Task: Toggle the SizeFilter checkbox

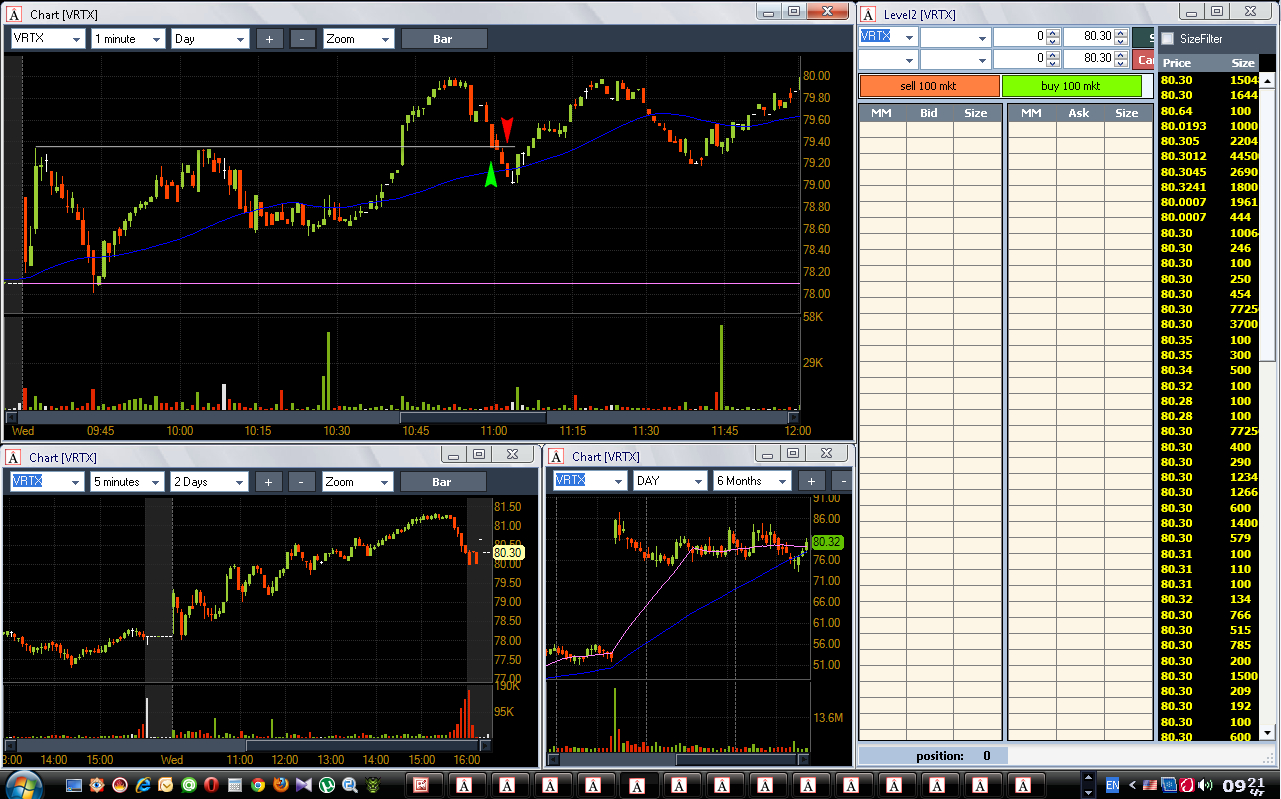Action: (x=1167, y=39)
